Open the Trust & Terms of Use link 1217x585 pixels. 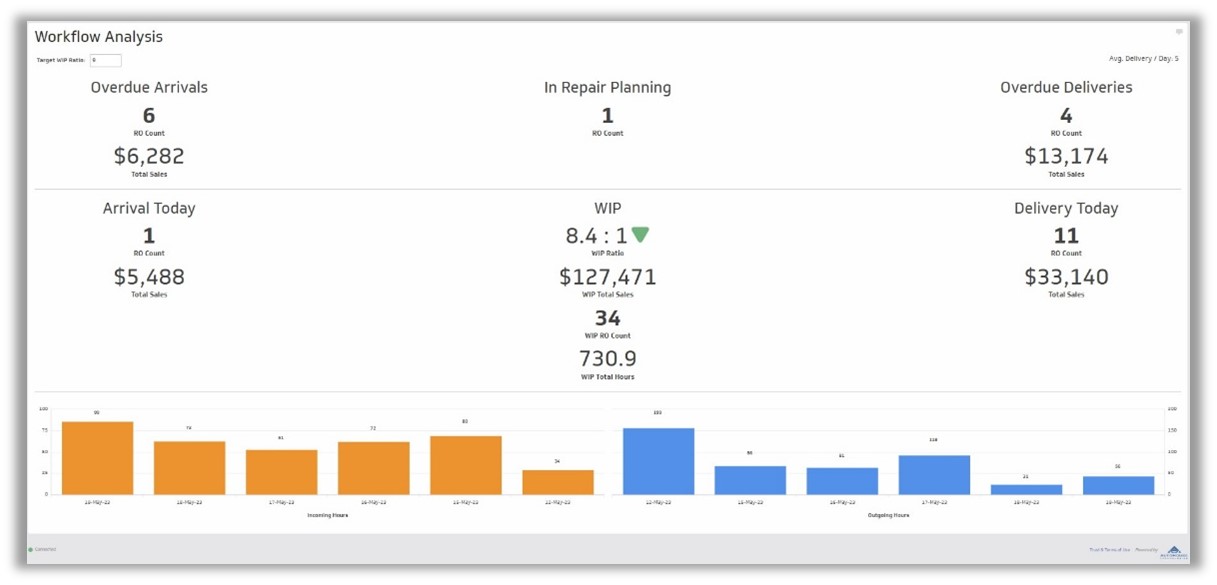[x=1109, y=550]
